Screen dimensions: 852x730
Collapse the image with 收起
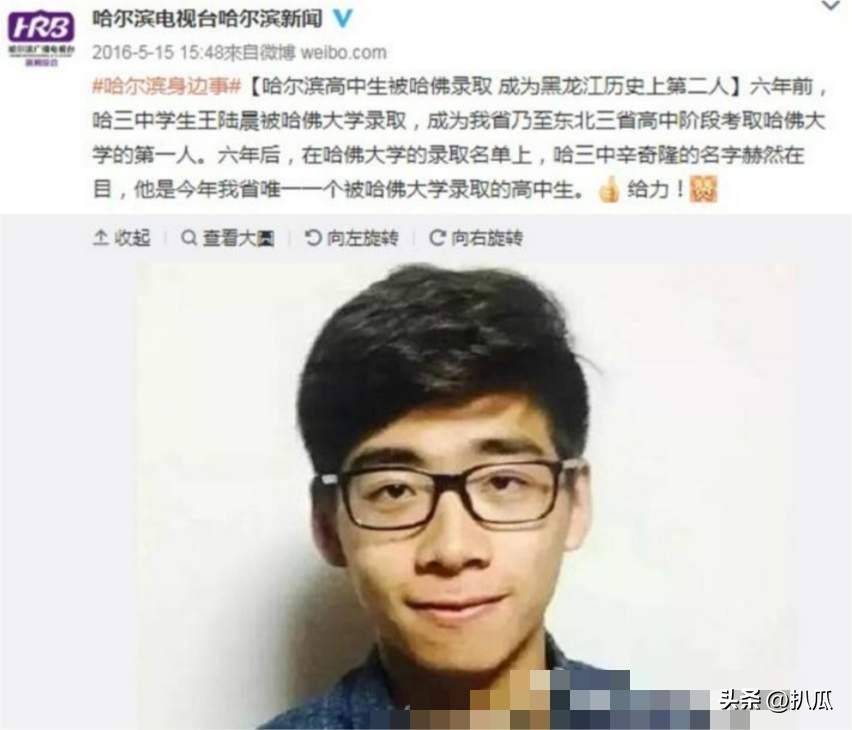tap(122, 238)
